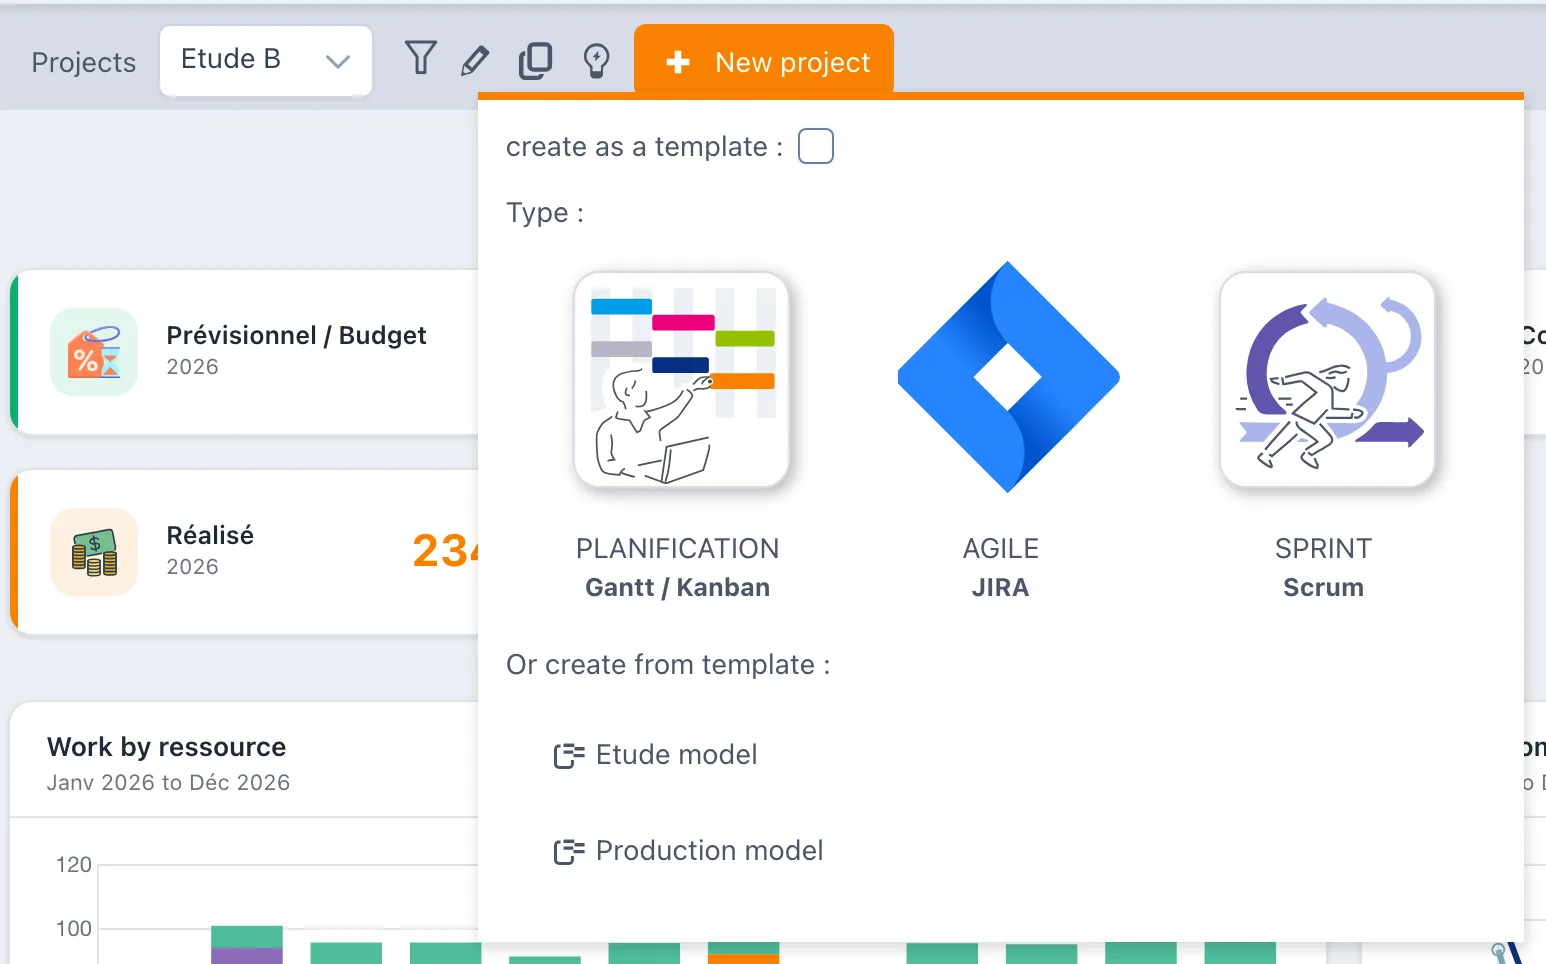Click the Projects label
Screen dimensions: 1546x964
coord(84,63)
